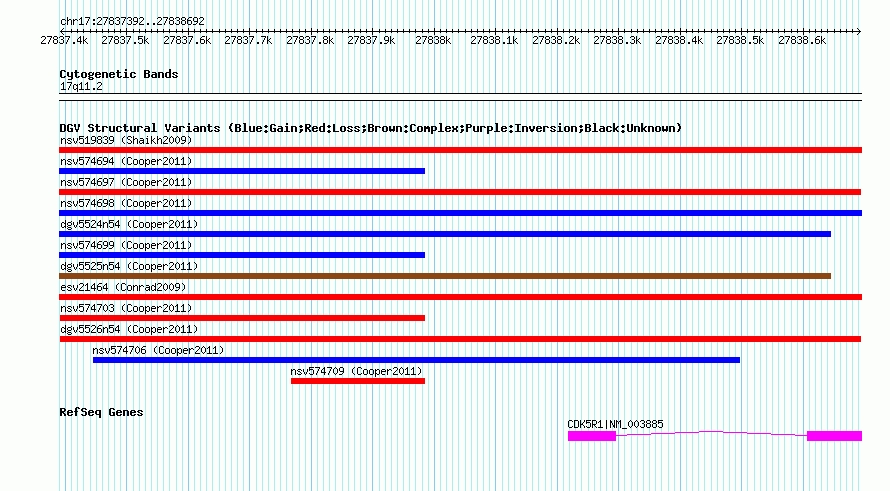Select the short red nsv574709 bar
Viewport: 890px width, 491px height.
[x=358, y=381]
